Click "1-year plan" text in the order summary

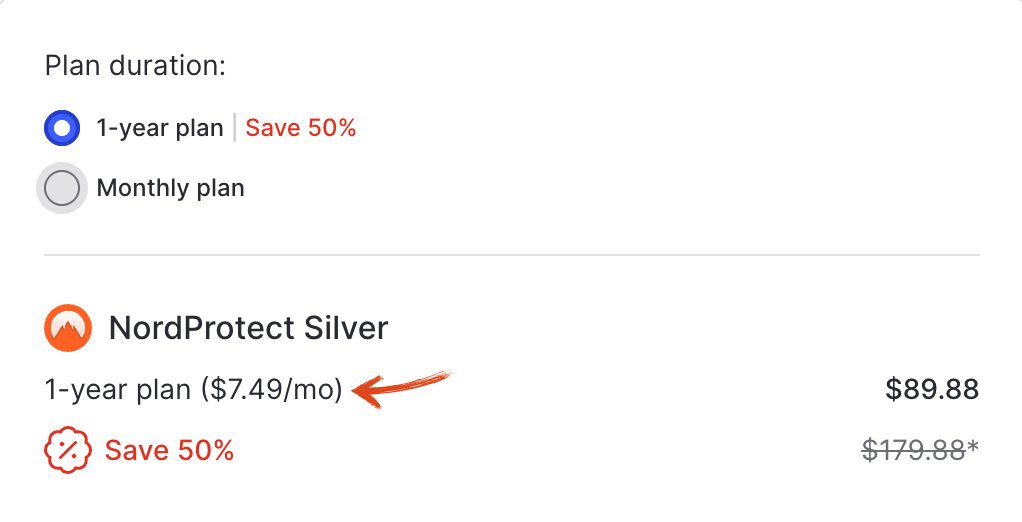pyautogui.click(x=118, y=389)
